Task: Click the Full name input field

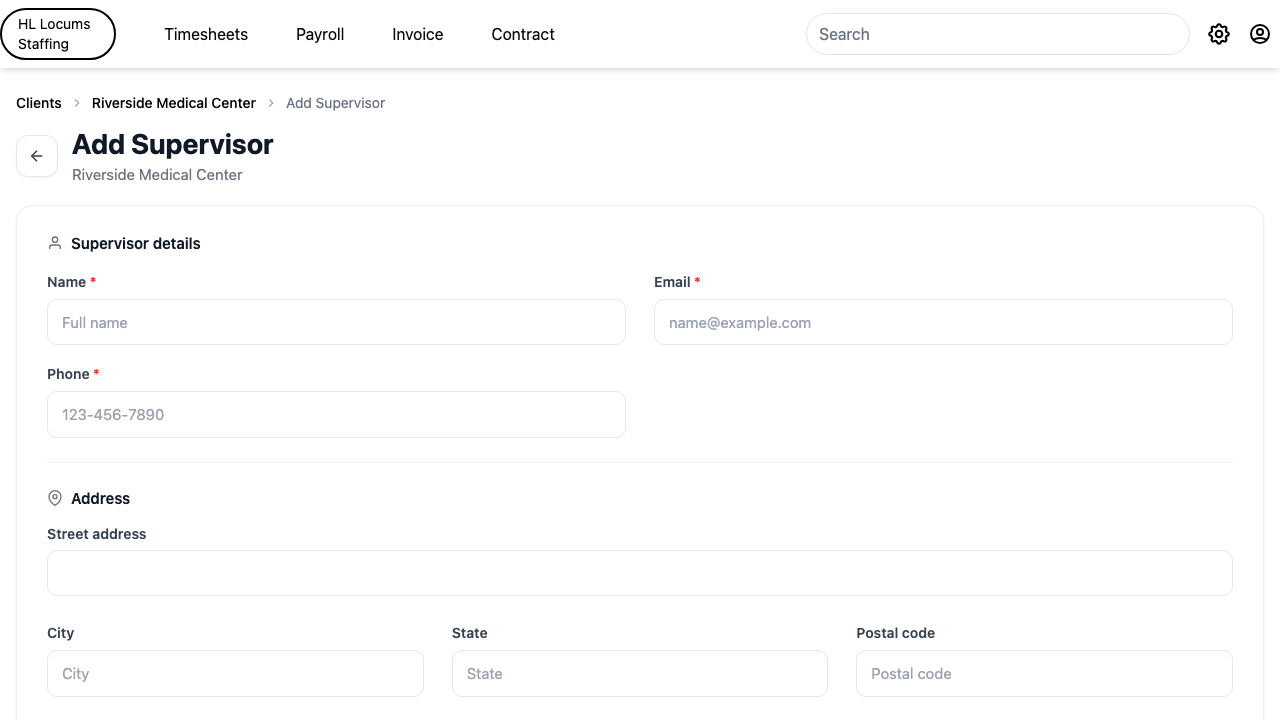Action: [x=336, y=323]
